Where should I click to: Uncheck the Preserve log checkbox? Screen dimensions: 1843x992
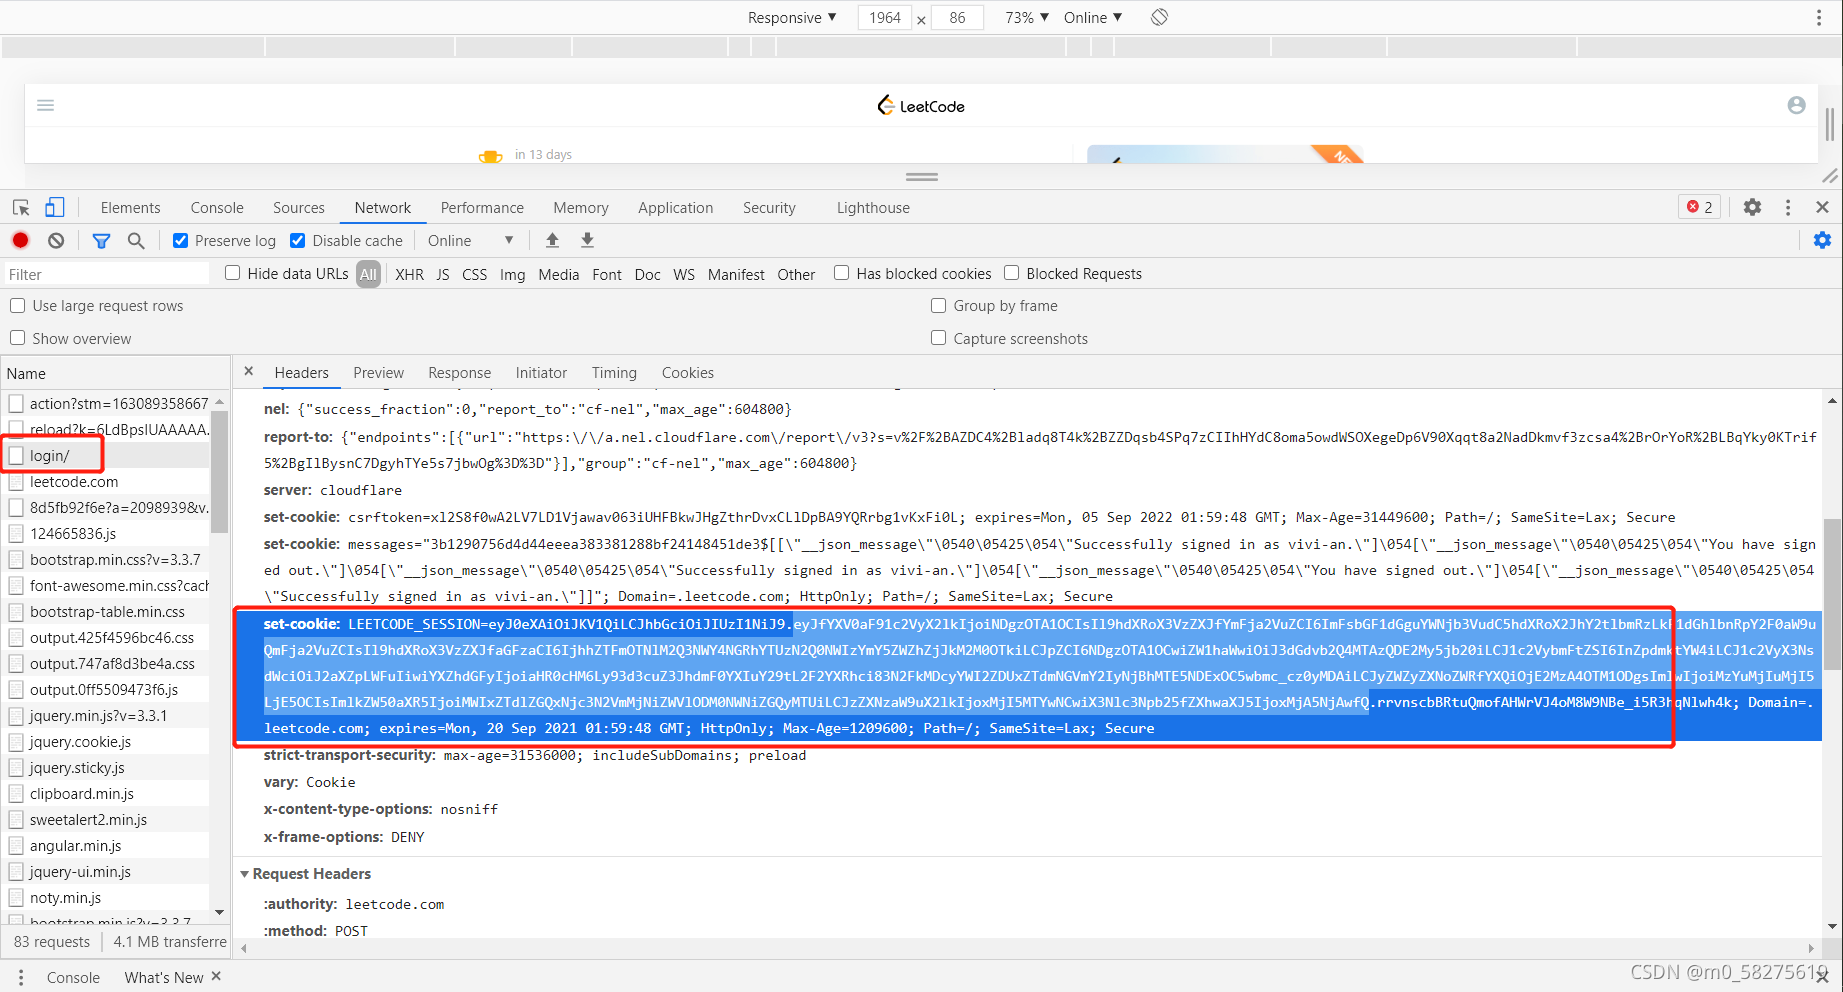(180, 240)
